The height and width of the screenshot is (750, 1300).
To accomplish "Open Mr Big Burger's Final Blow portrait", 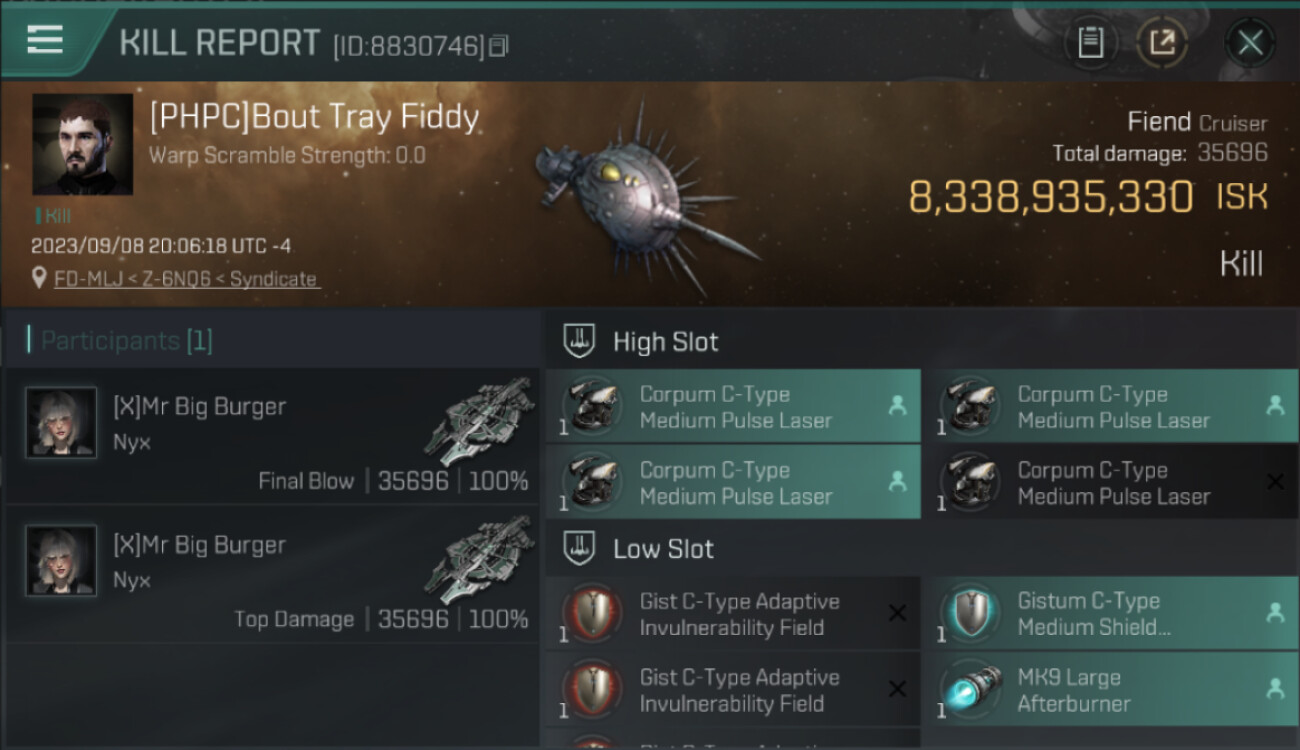I will pos(61,422).
